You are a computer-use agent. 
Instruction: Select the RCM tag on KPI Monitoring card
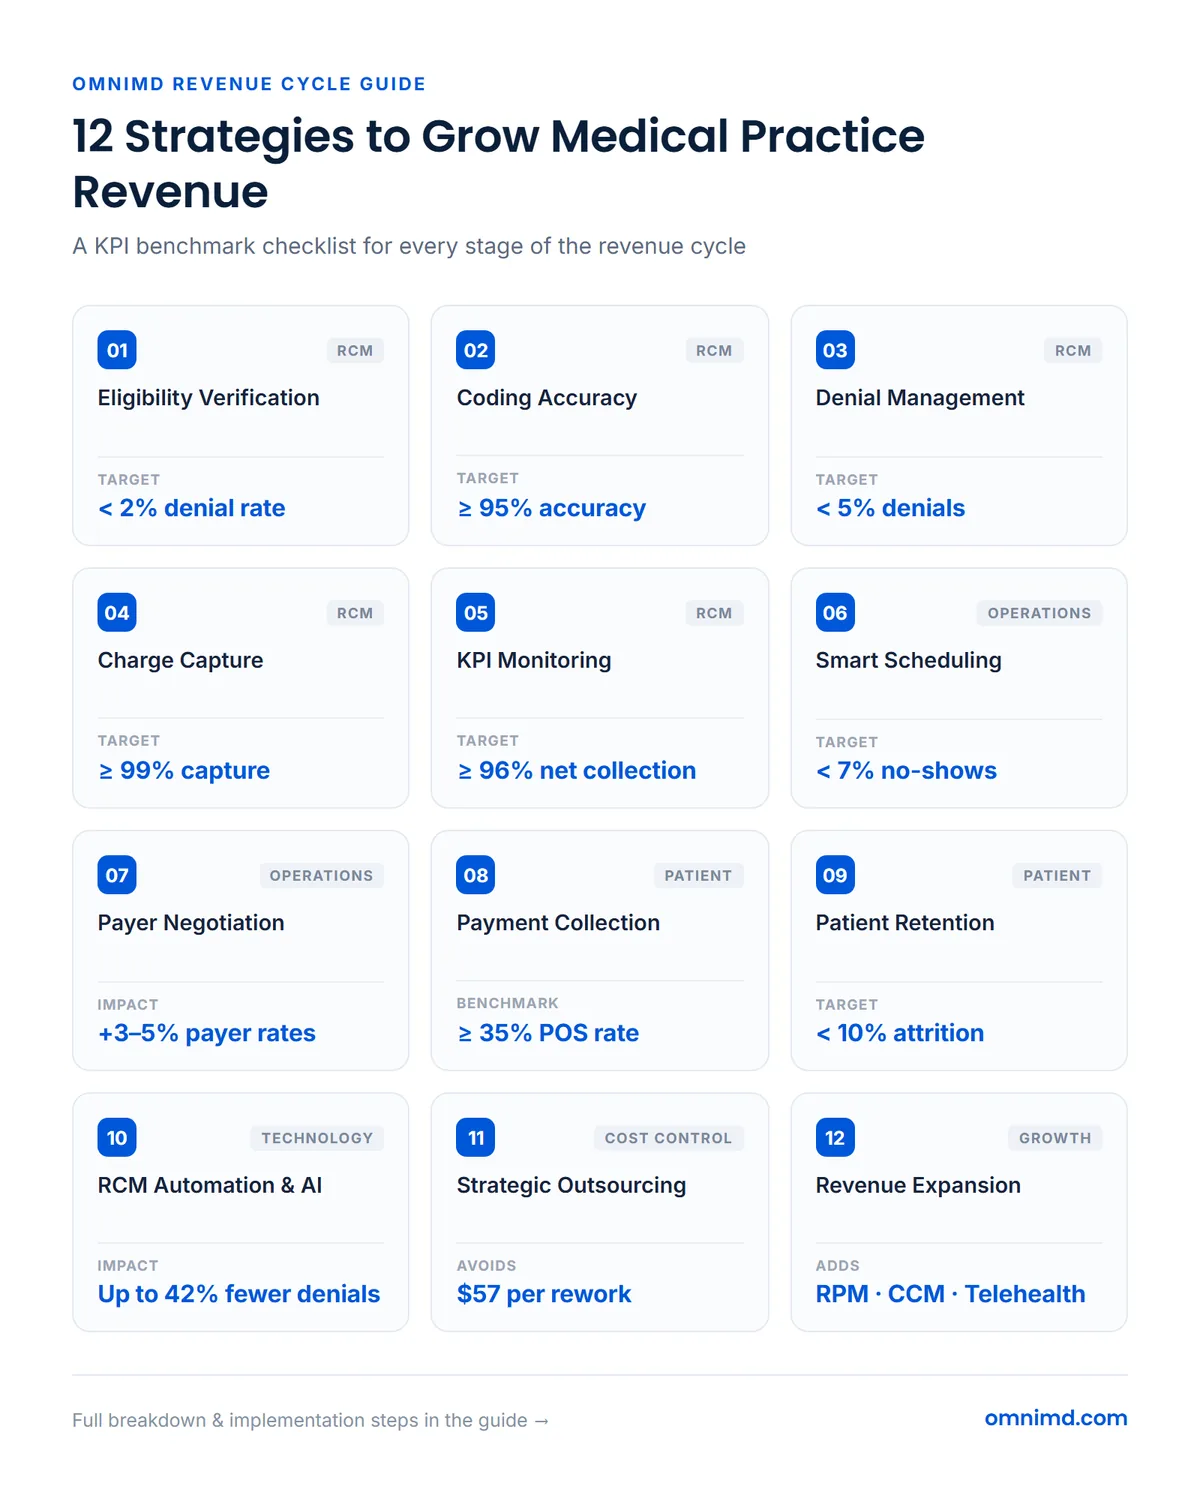(x=714, y=613)
